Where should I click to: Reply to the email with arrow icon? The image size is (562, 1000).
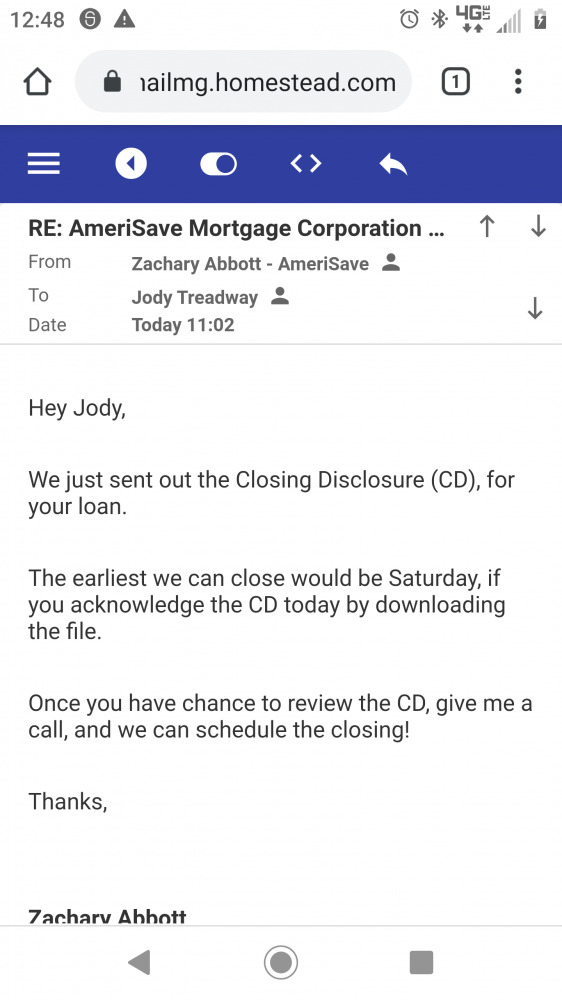[x=393, y=165]
